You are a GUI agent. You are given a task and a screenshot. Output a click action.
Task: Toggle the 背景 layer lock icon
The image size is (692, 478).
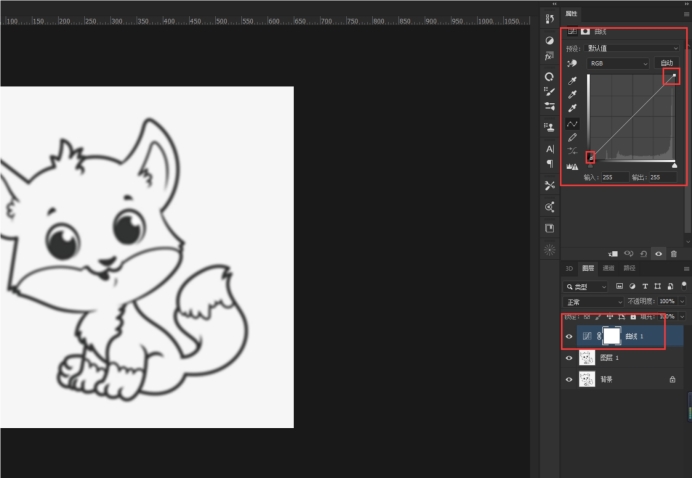(x=672, y=379)
